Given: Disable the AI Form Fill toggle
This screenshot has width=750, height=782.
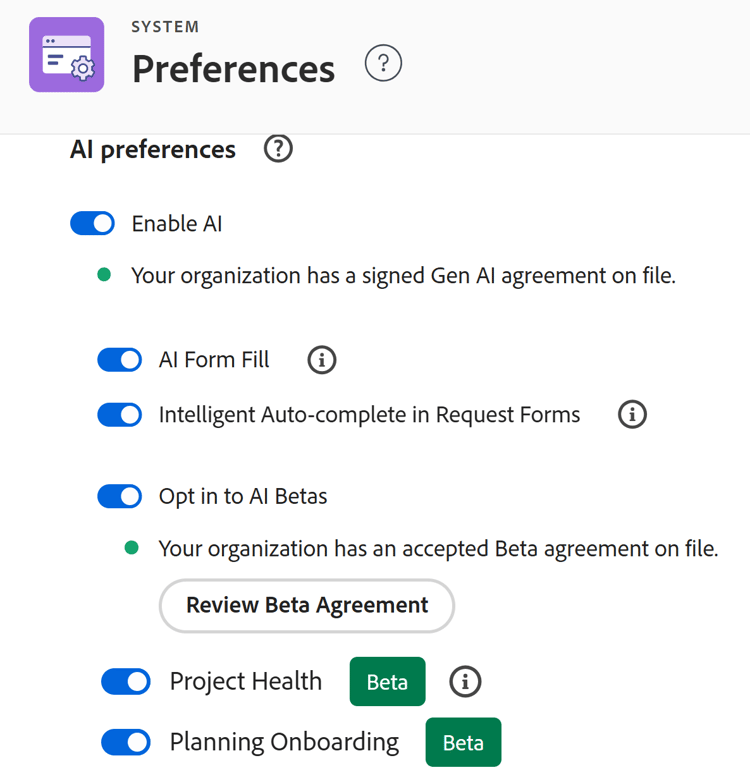Looking at the screenshot, I should (x=120, y=359).
